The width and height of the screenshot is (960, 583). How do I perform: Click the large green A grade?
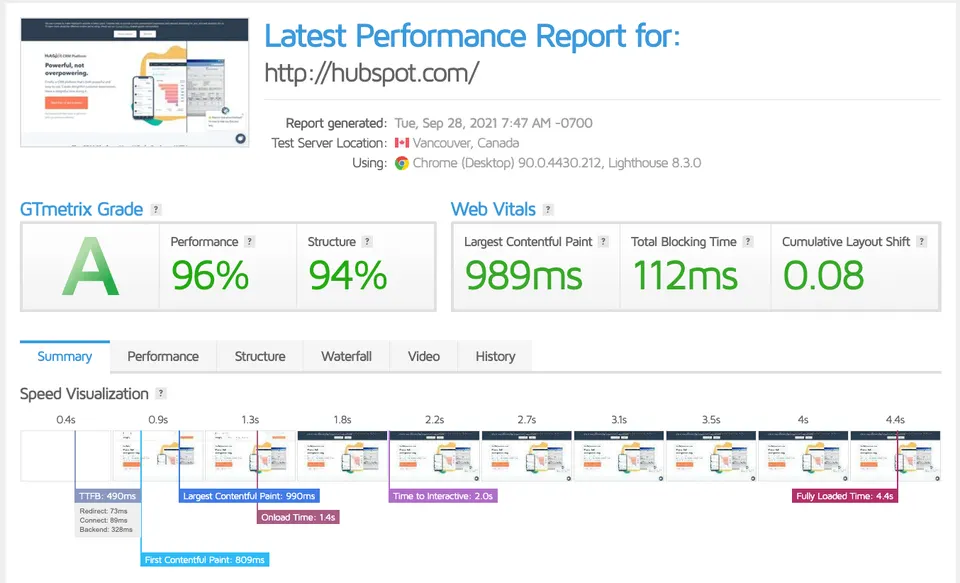tap(91, 267)
